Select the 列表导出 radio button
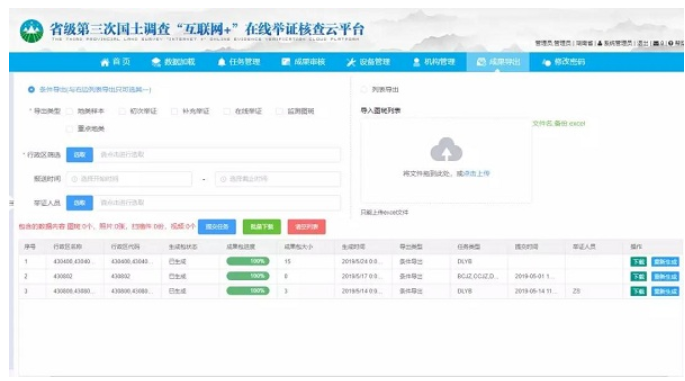The width and height of the screenshot is (685, 381). click(363, 90)
